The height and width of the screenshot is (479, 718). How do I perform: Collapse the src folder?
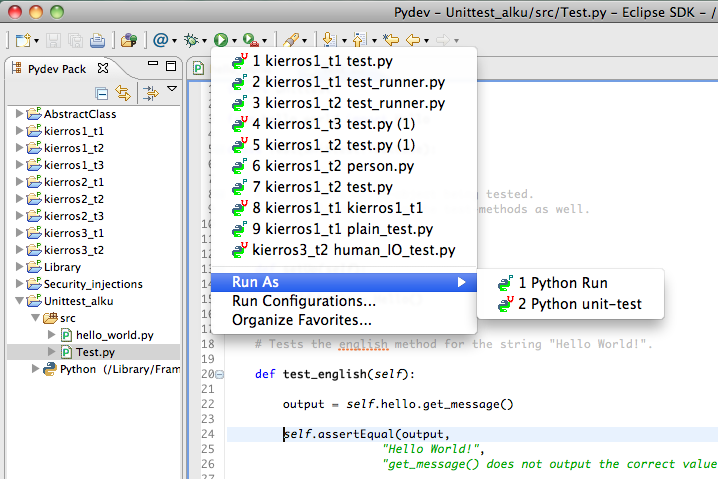(35, 317)
